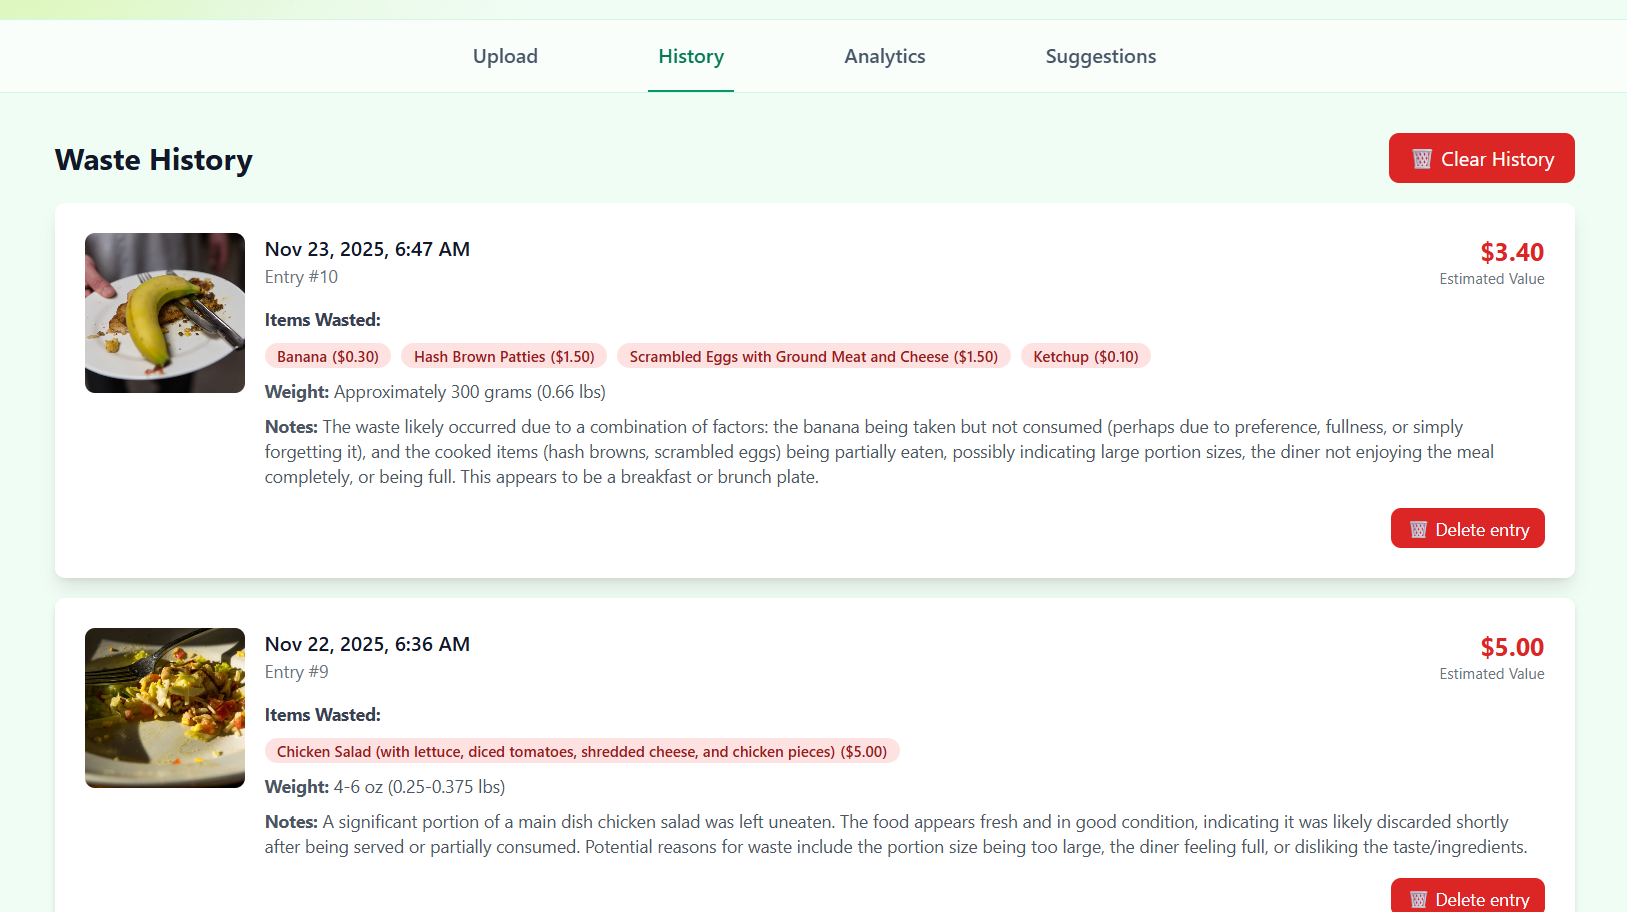Go to the Analytics tab
The image size is (1627, 912).
point(885,56)
